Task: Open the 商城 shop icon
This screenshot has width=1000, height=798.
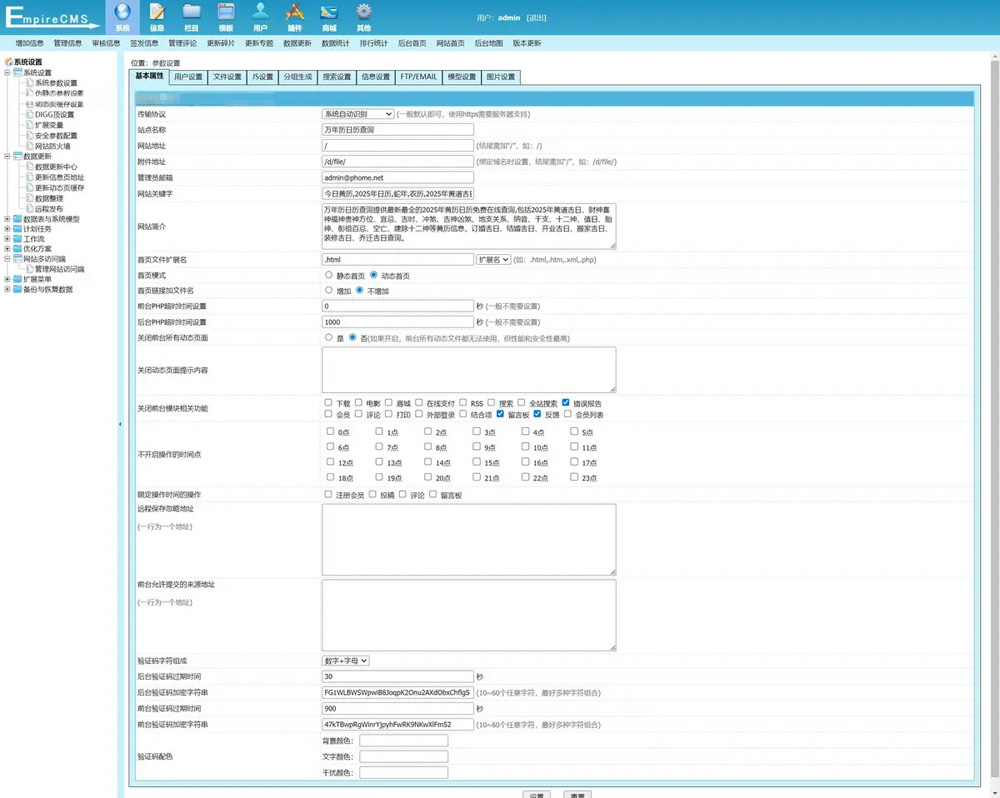Action: (x=329, y=14)
